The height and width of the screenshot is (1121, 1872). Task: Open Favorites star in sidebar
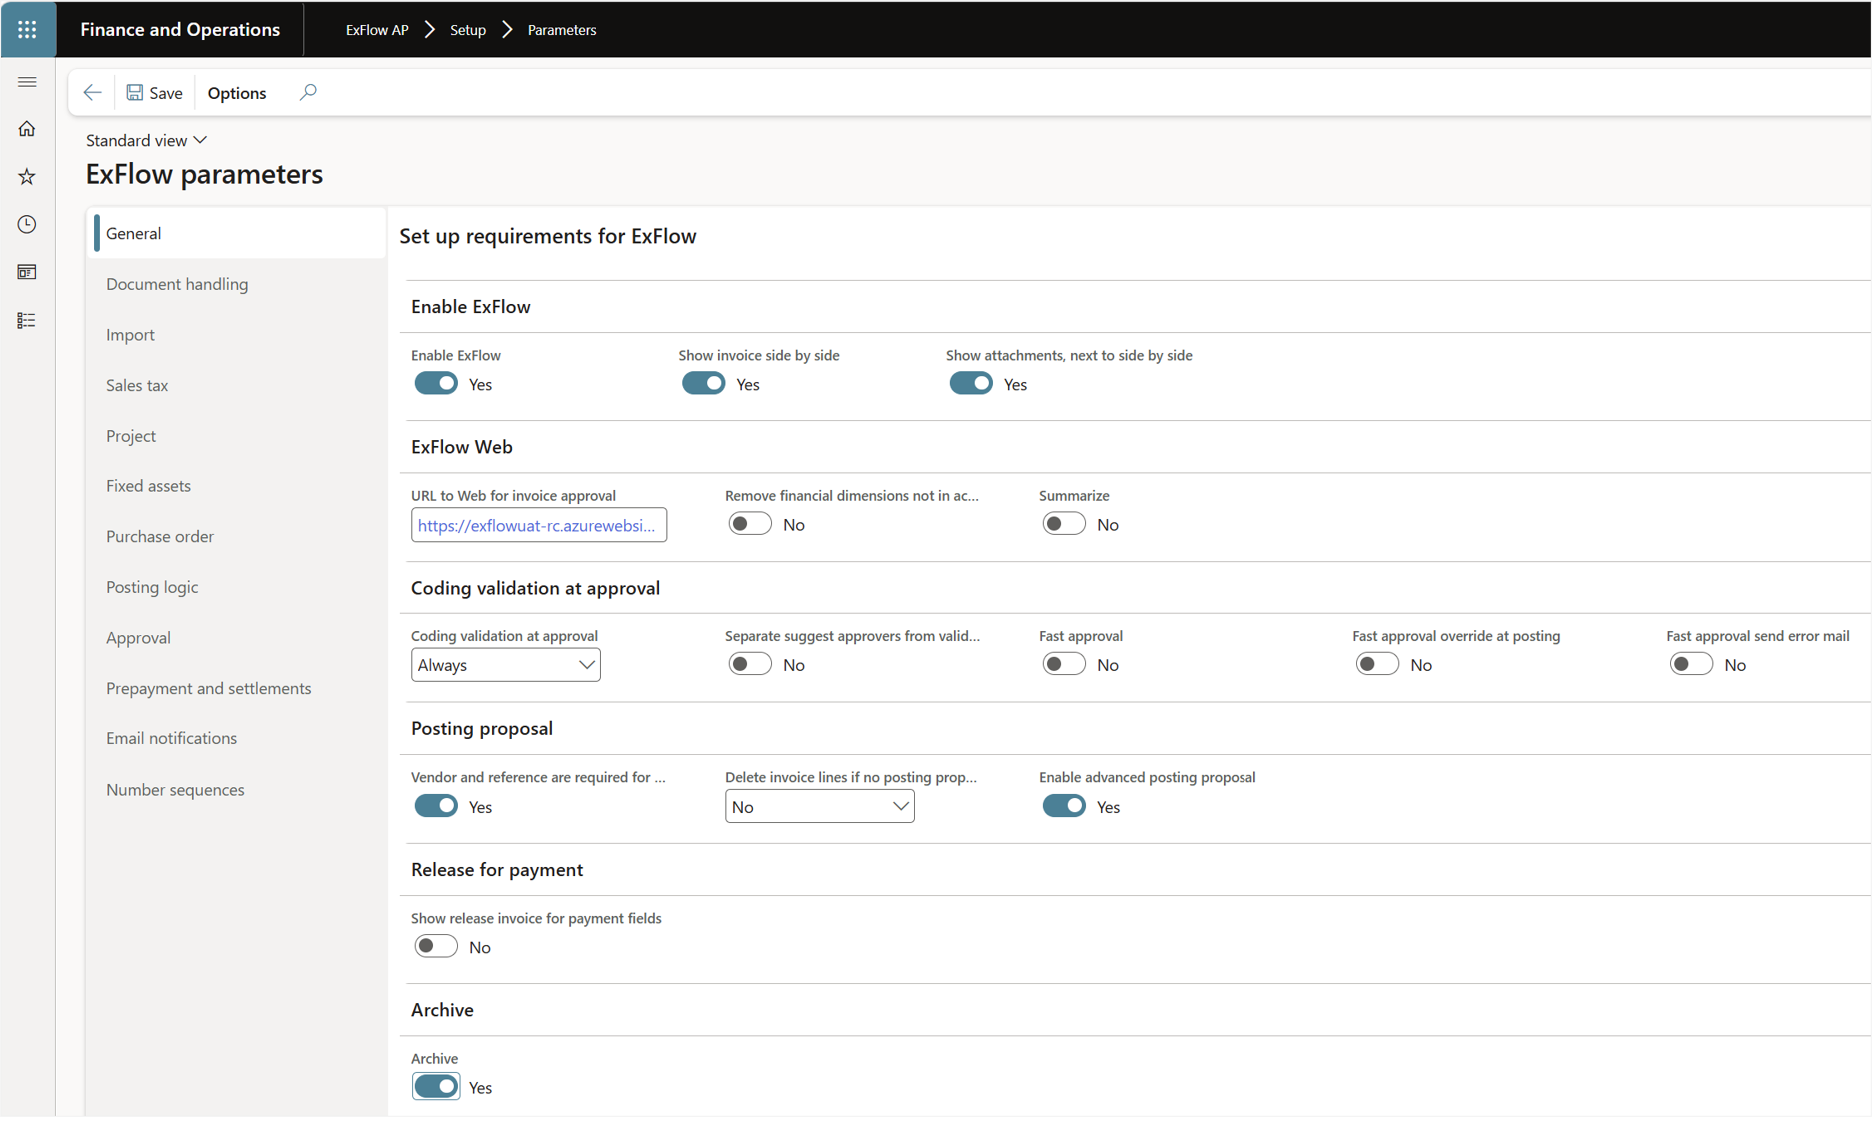tap(27, 177)
